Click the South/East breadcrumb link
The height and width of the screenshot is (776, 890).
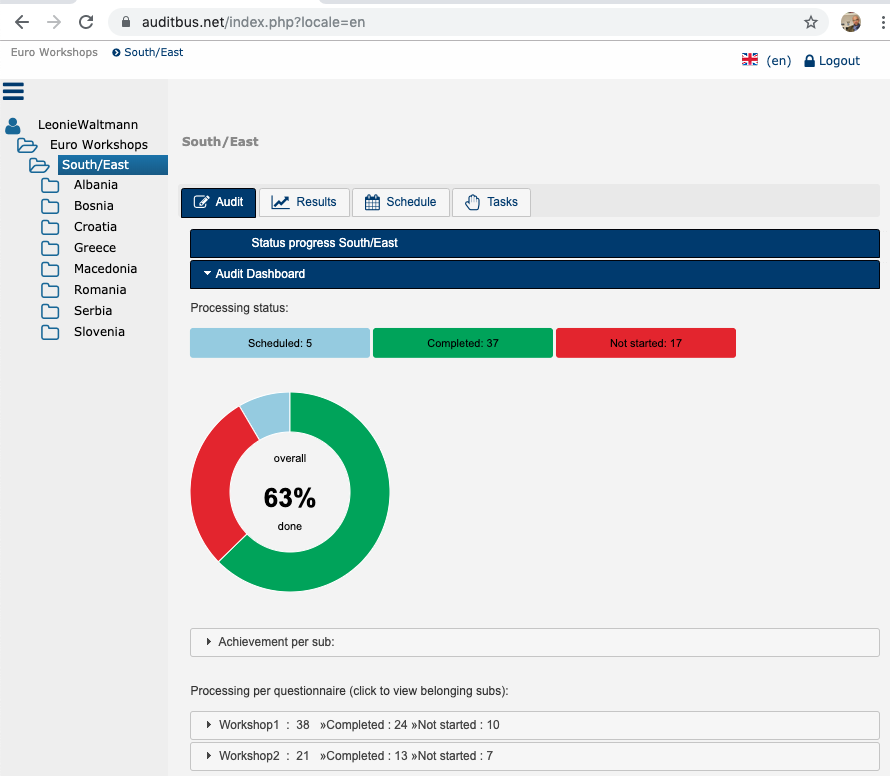click(153, 52)
